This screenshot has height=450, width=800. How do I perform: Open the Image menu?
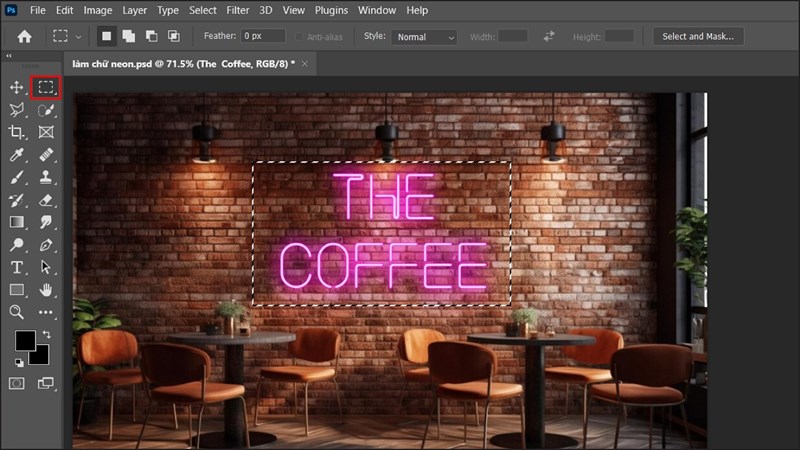(97, 10)
